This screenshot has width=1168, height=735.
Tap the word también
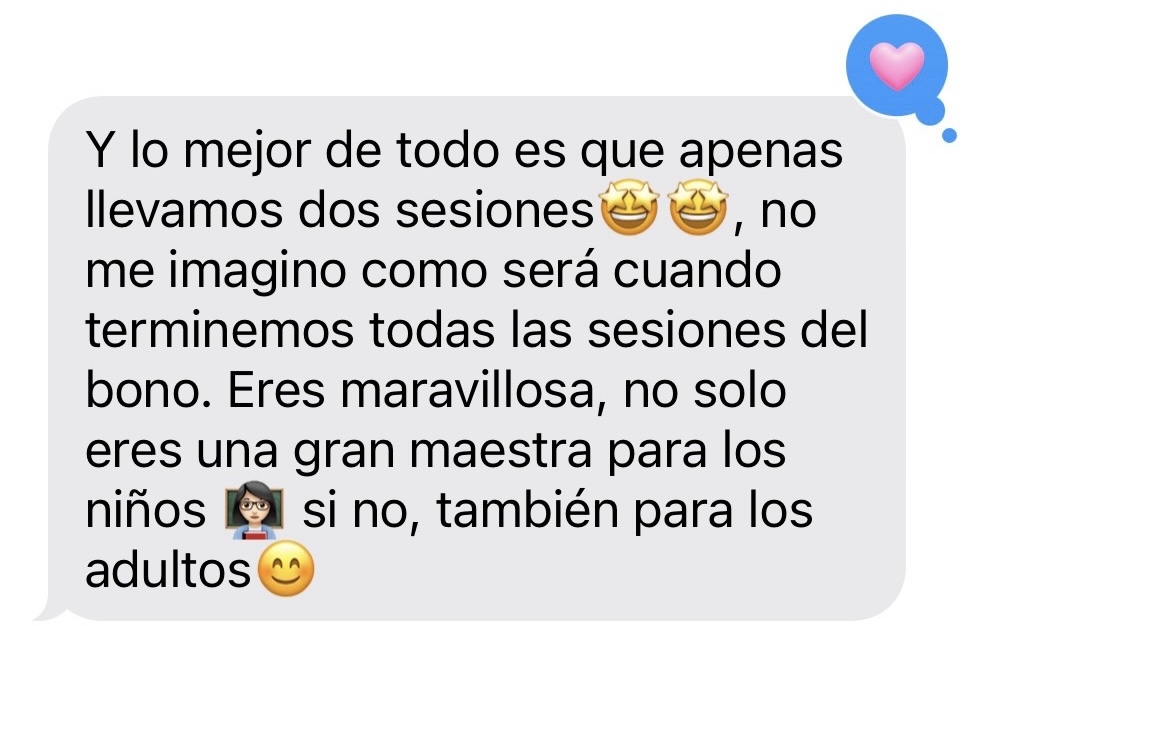(527, 510)
